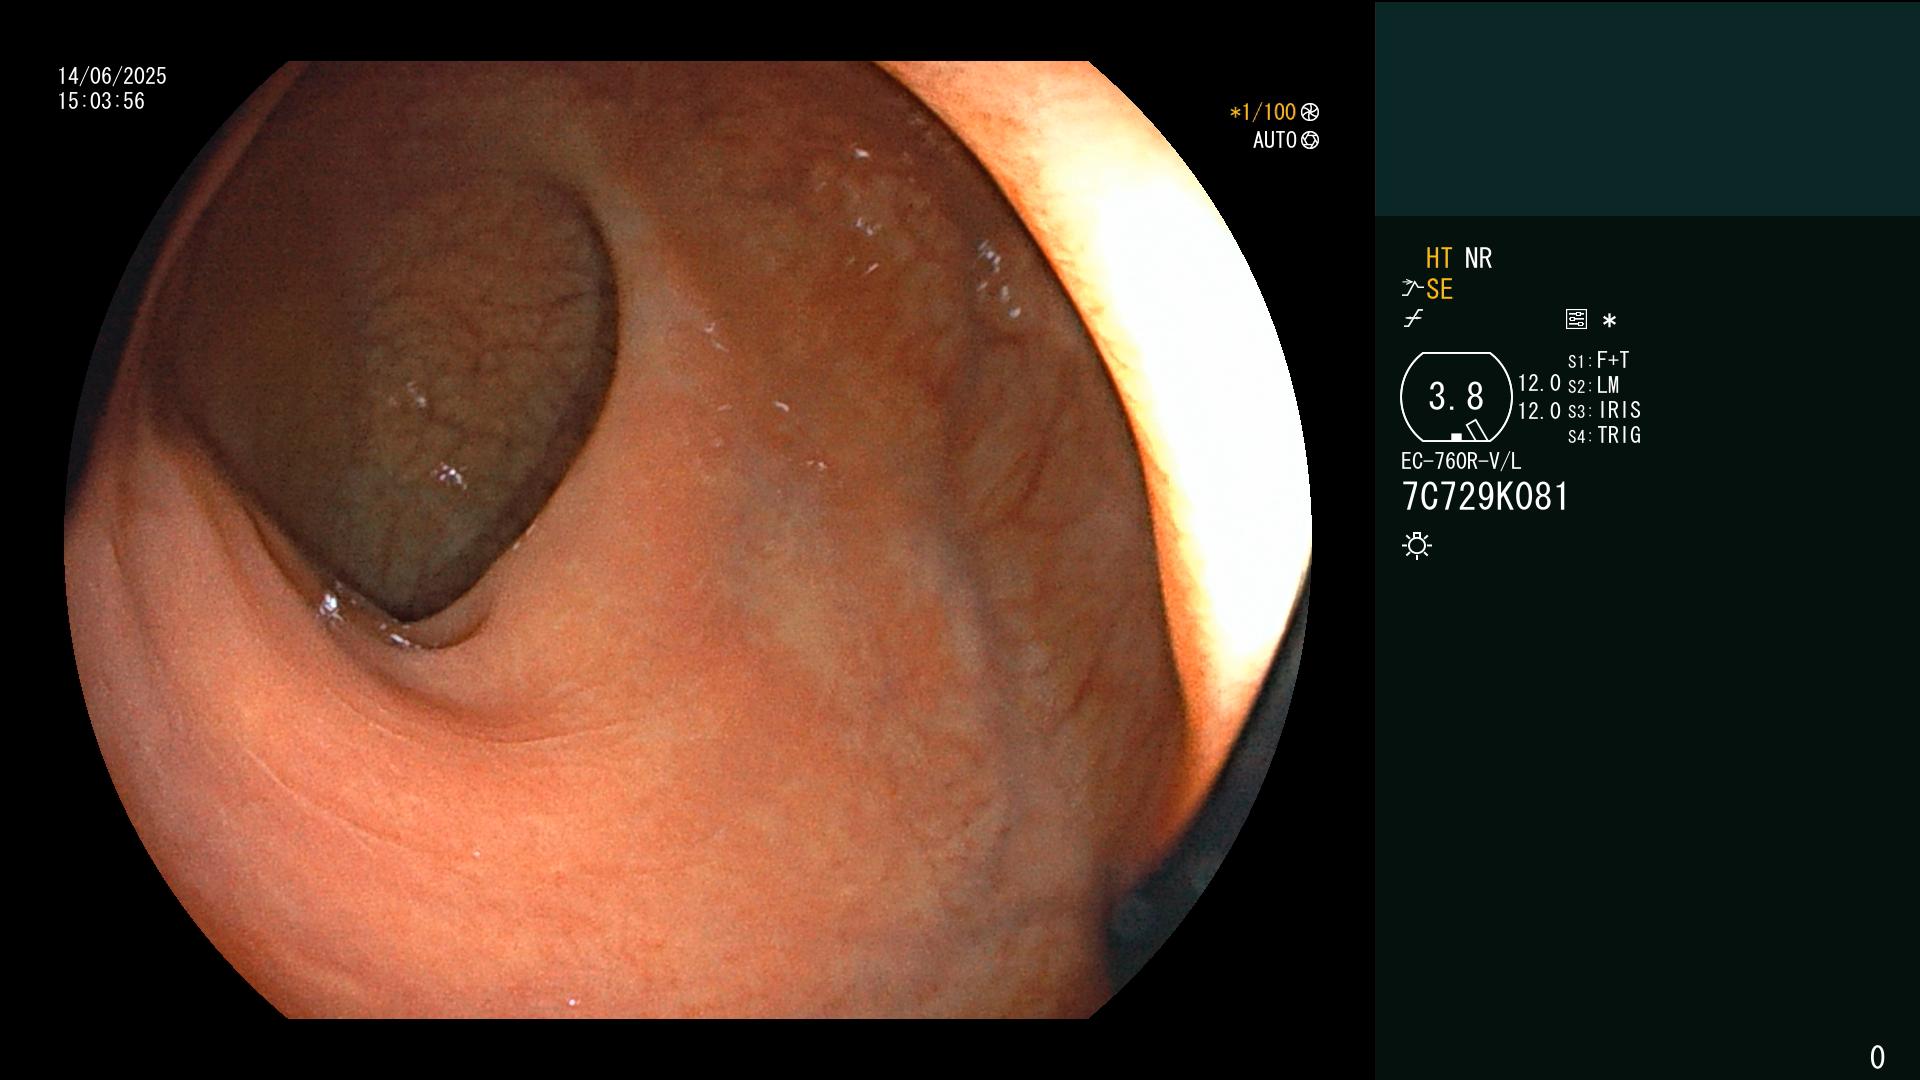Click the asterisk icon next to settings sliders
Screen dimensions: 1920x1080
(1609, 321)
